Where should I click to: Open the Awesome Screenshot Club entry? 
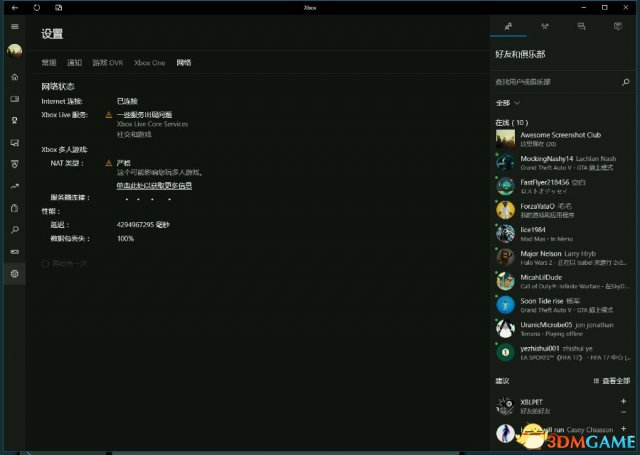563,139
